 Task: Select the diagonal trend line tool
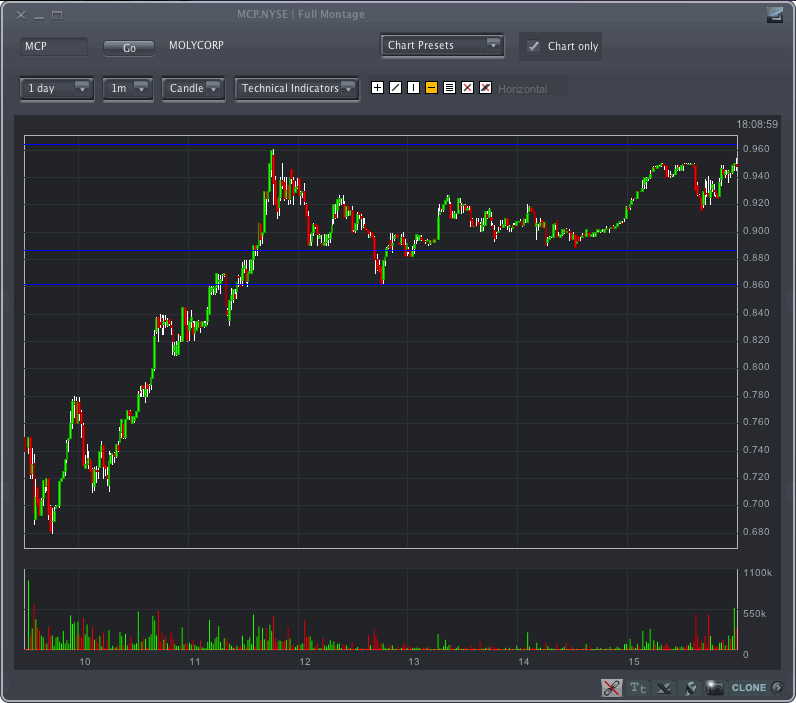pyautogui.click(x=395, y=88)
